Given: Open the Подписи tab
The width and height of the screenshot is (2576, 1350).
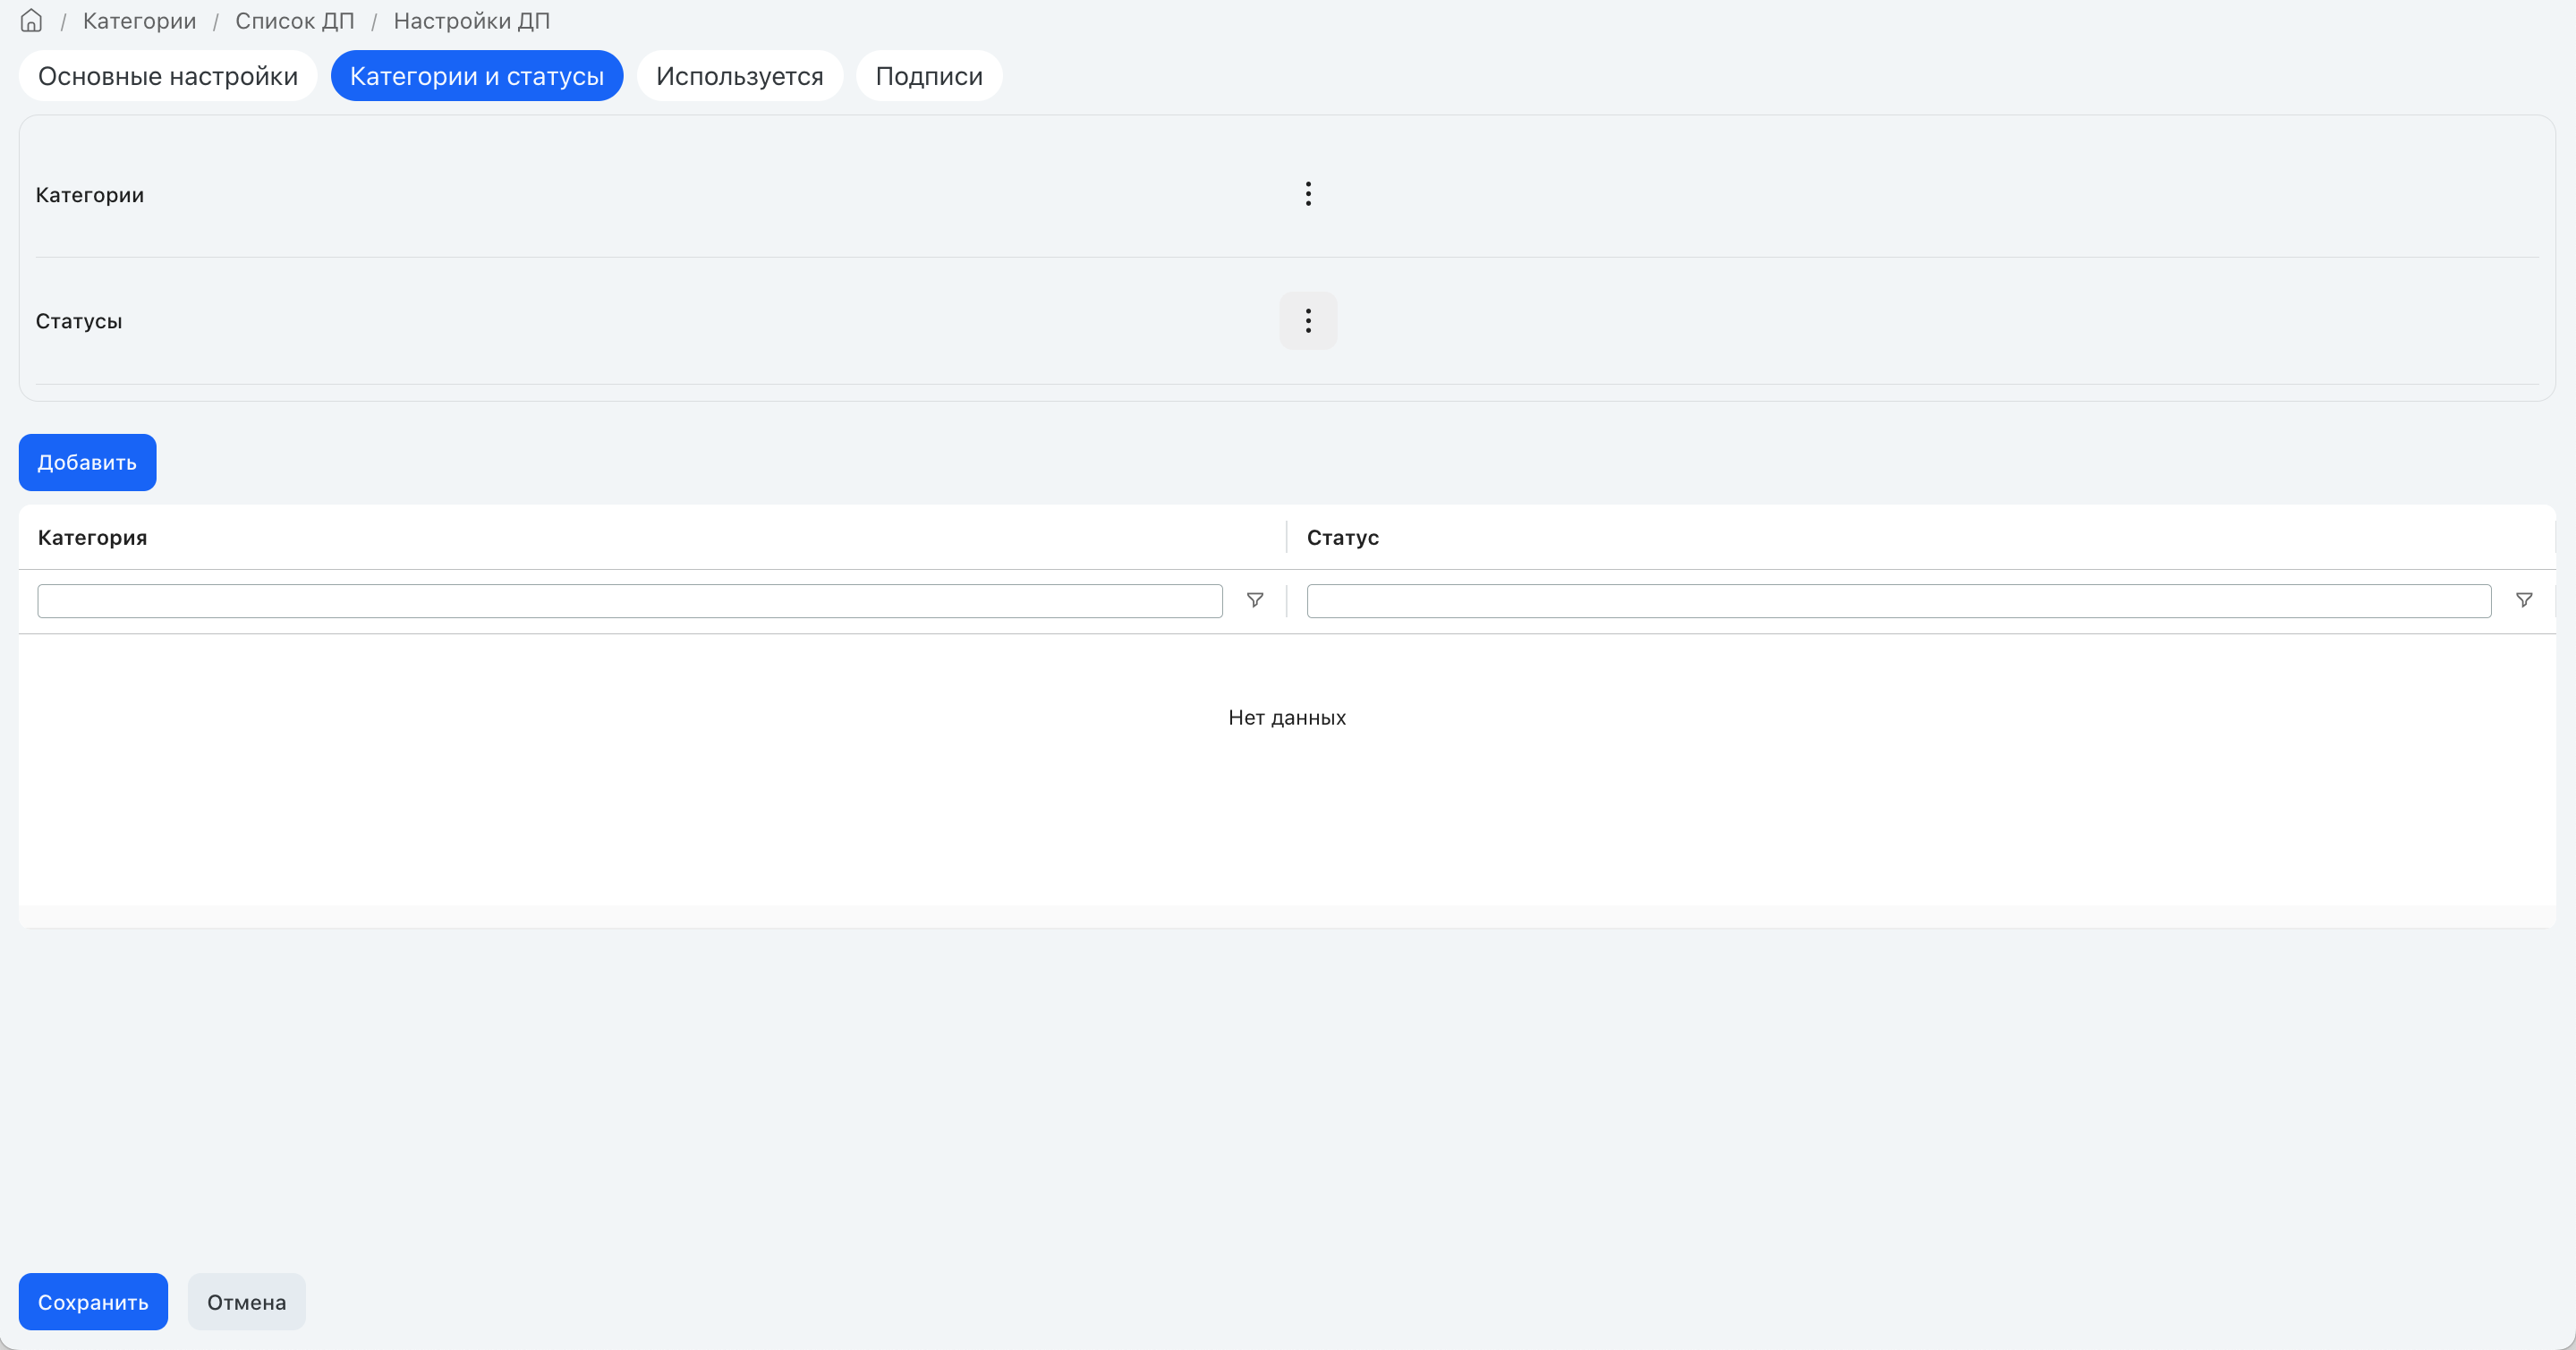Looking at the screenshot, I should tap(929, 76).
